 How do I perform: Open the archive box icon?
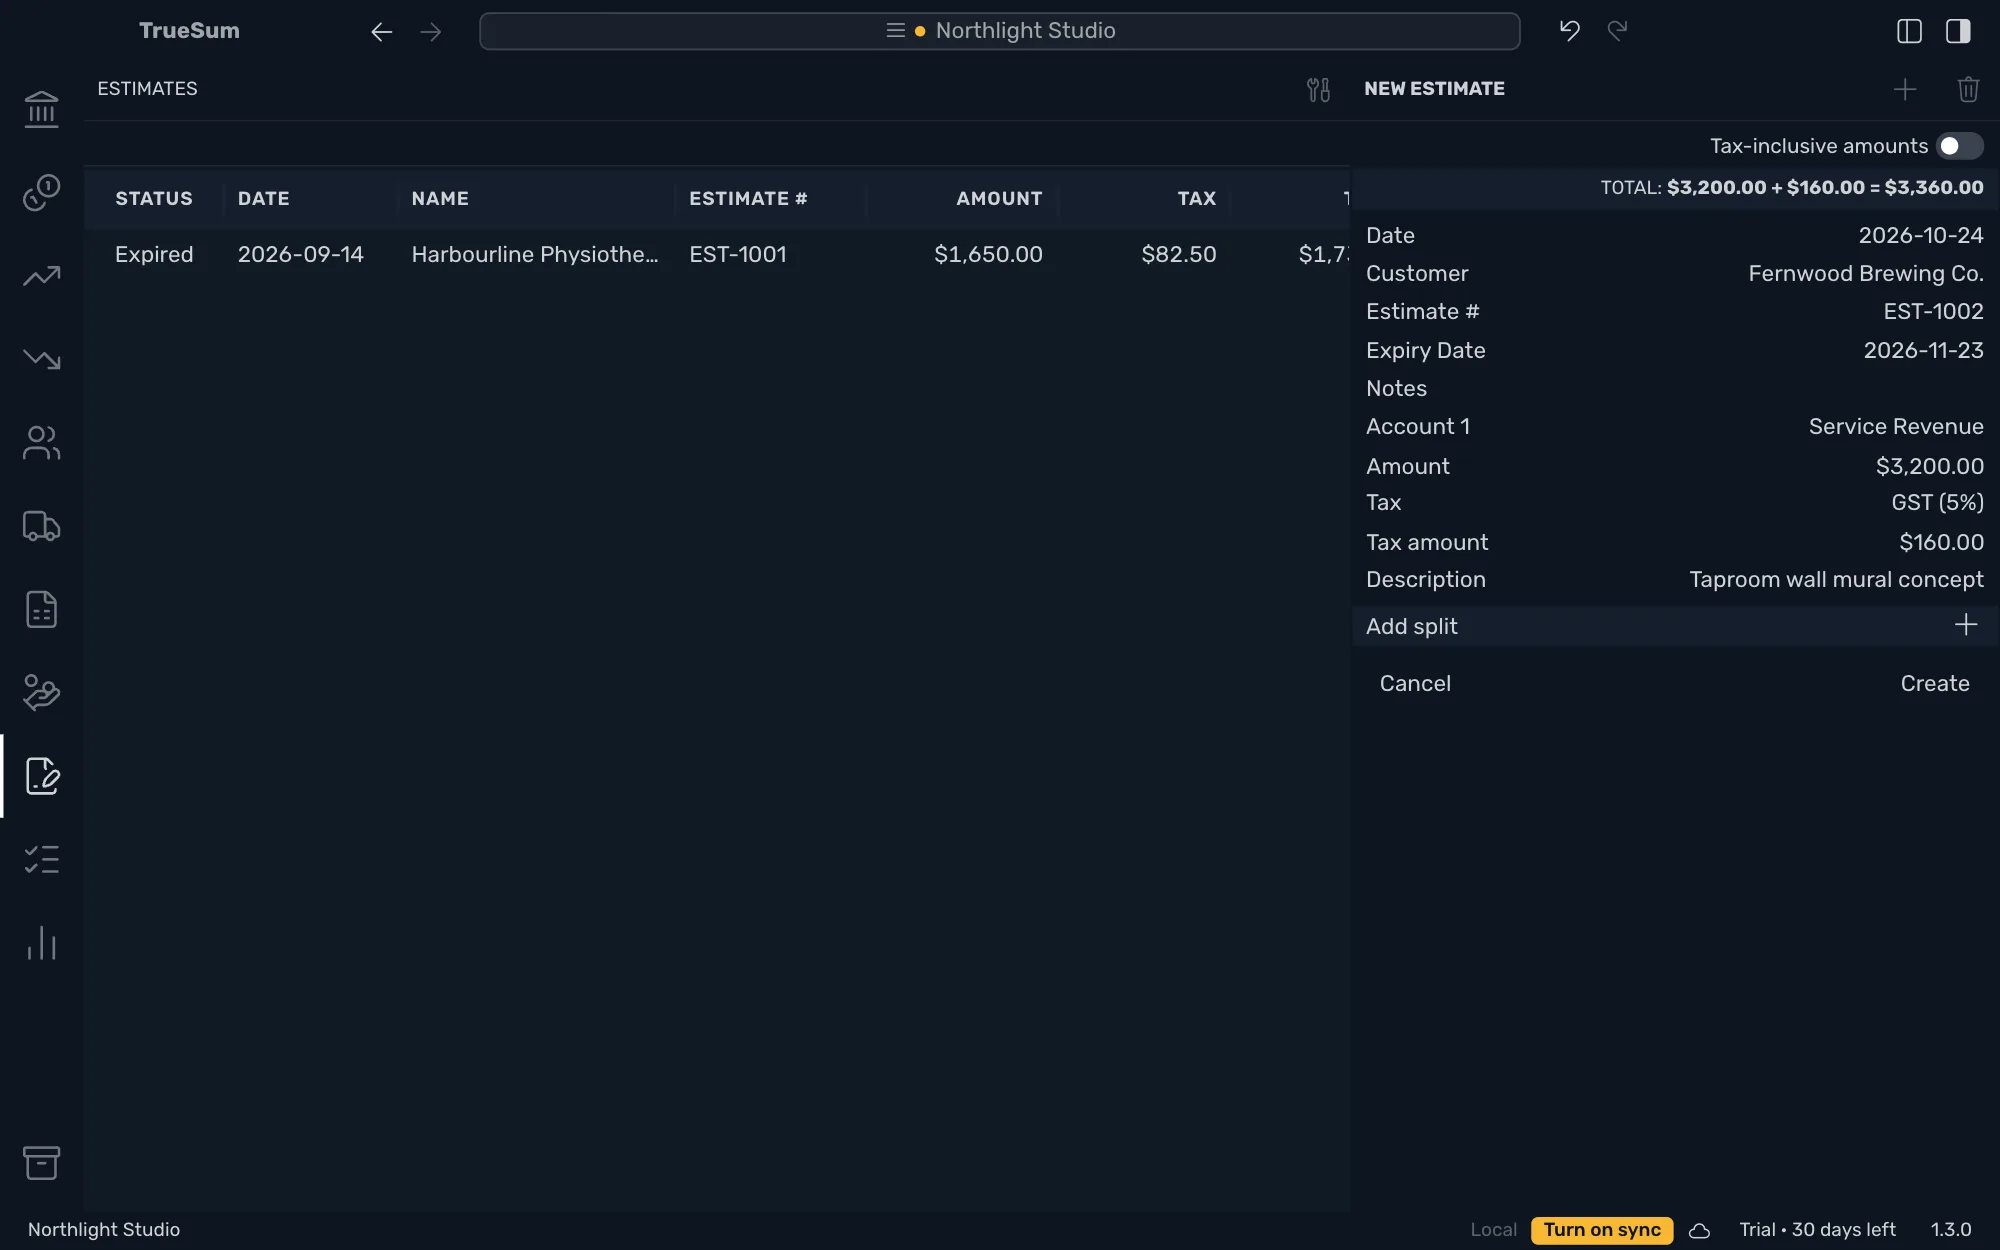pyautogui.click(x=41, y=1163)
